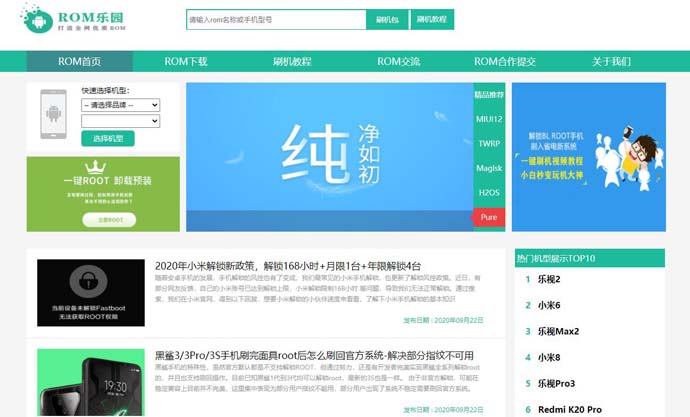Click the 刷机教程 search button
Image resolution: width=690 pixels, height=417 pixels.
[x=432, y=20]
